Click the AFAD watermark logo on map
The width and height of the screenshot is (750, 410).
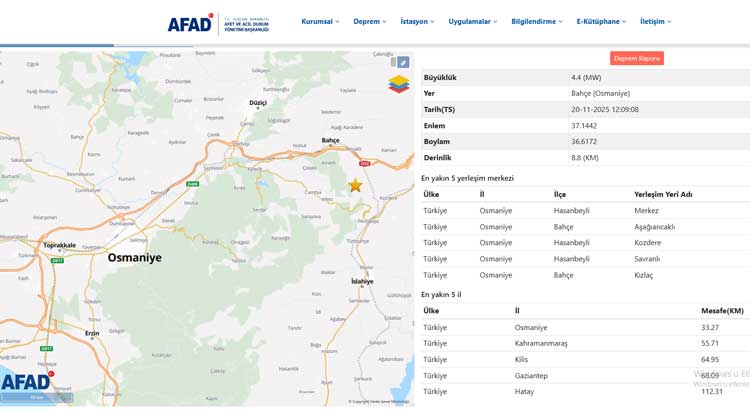pos(28,381)
